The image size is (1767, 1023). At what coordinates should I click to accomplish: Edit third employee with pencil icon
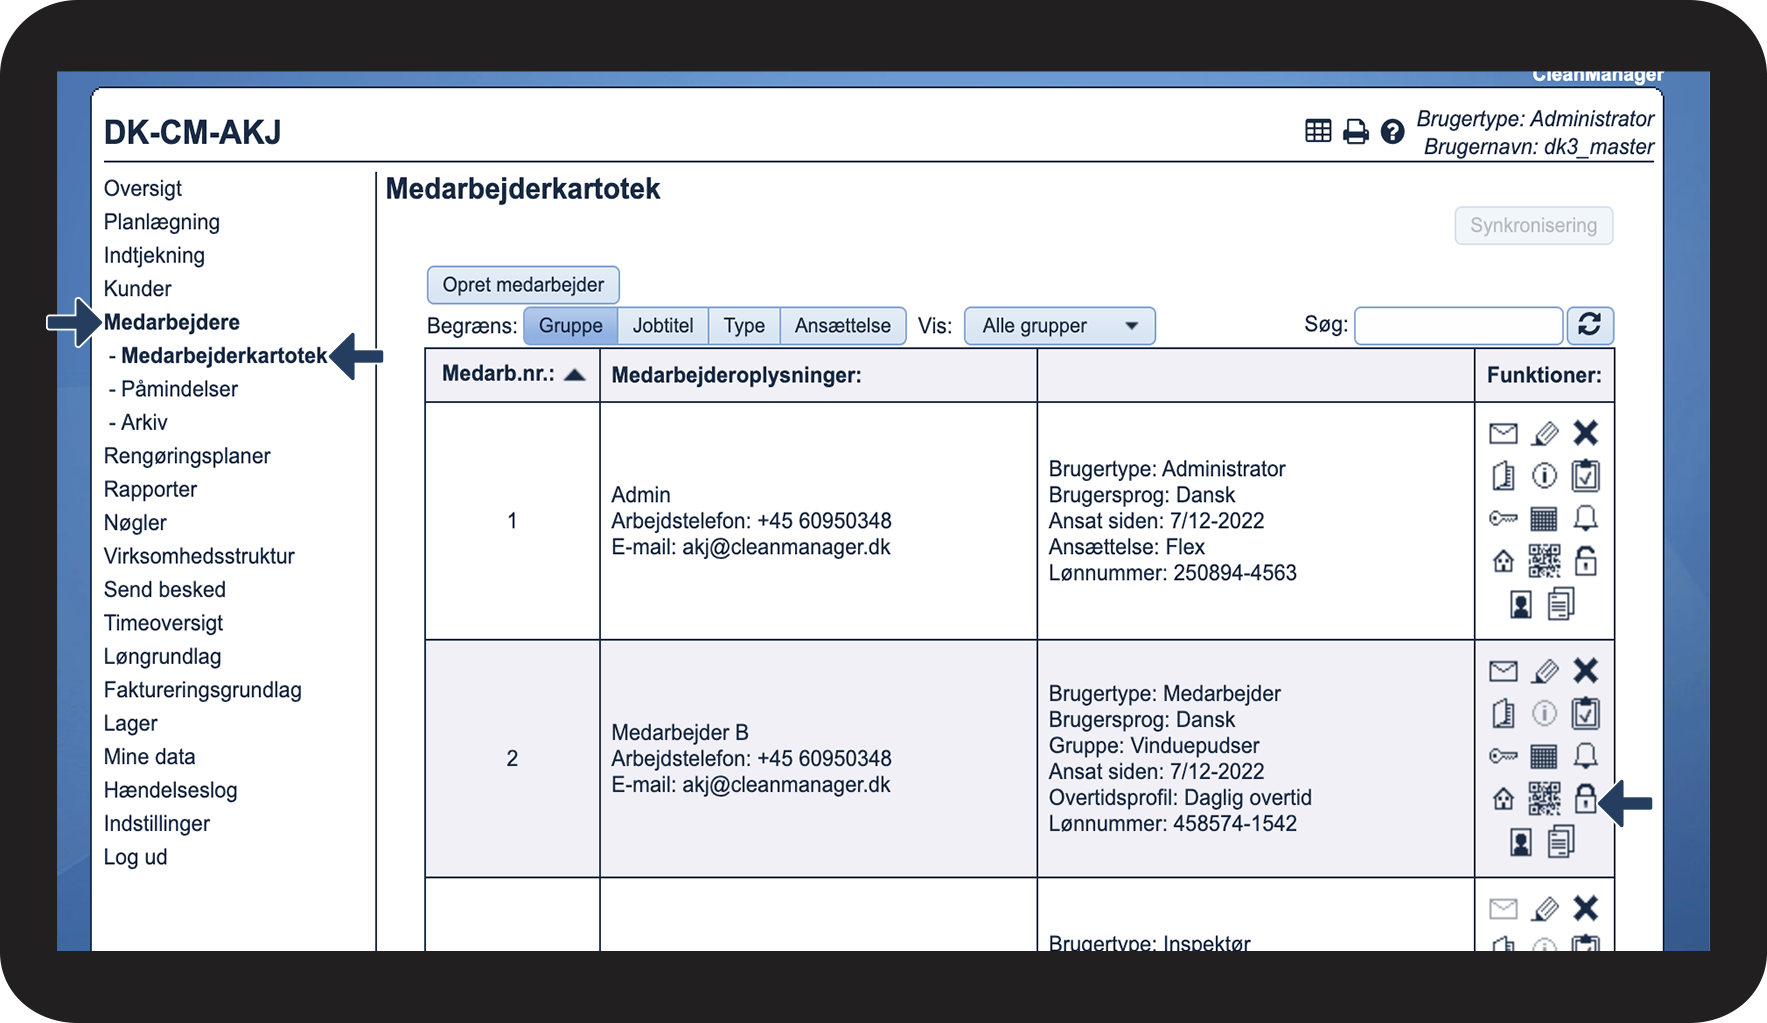pos(1545,908)
